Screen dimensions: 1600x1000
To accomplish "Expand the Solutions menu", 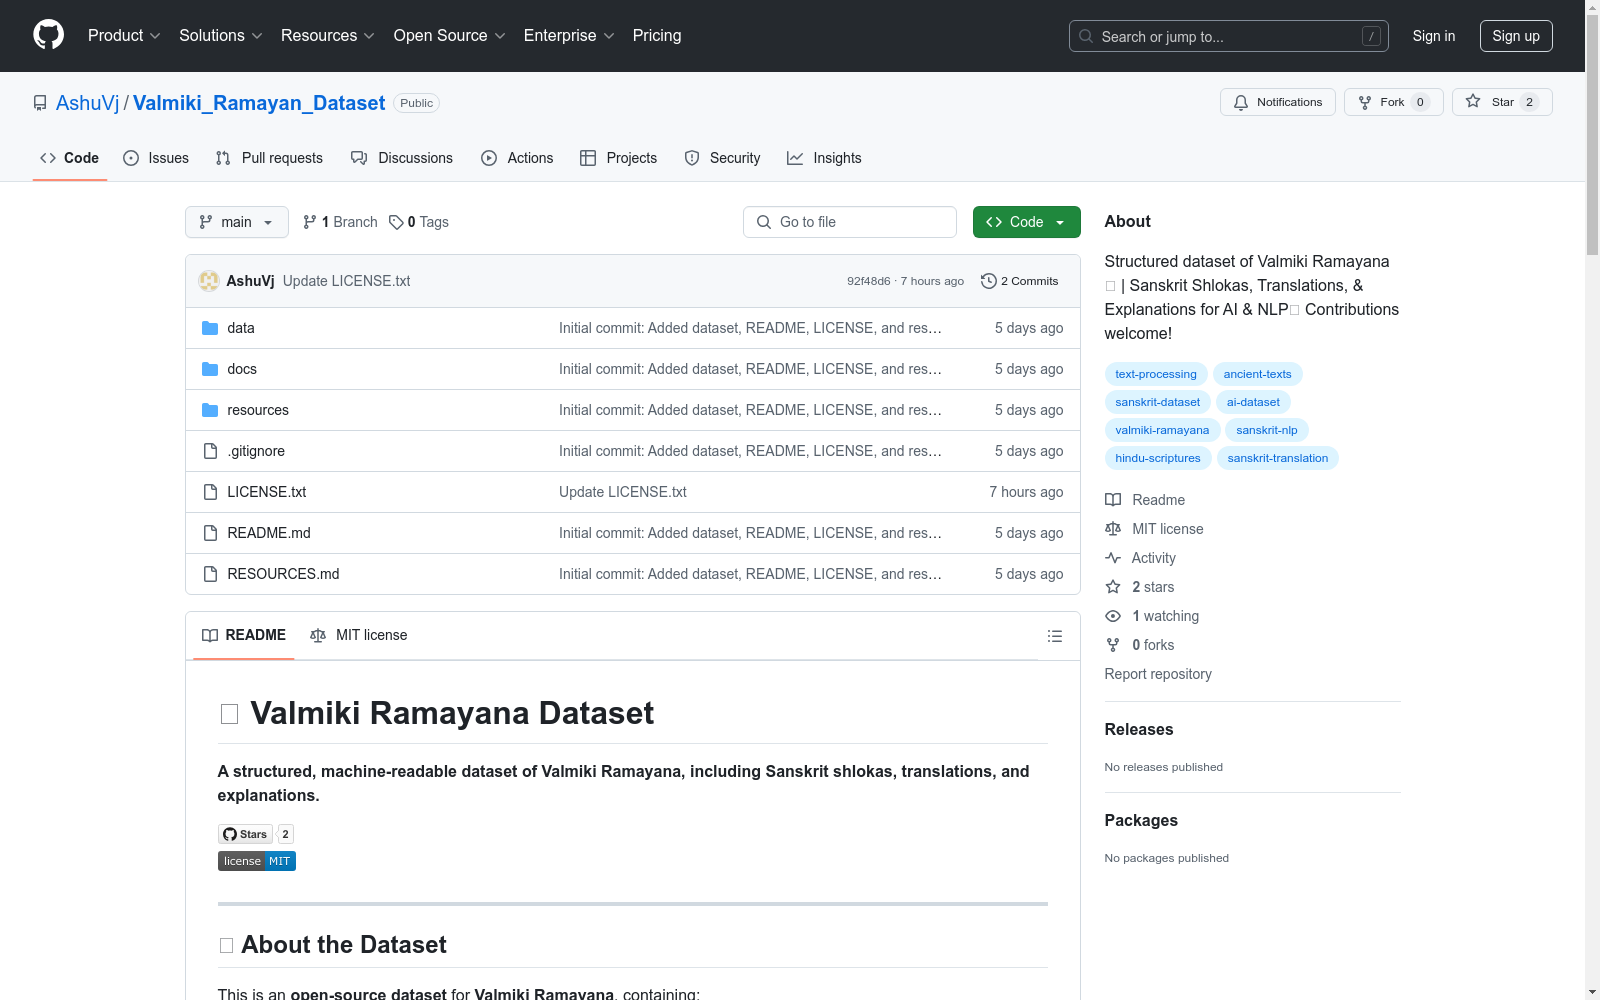I will (x=221, y=35).
